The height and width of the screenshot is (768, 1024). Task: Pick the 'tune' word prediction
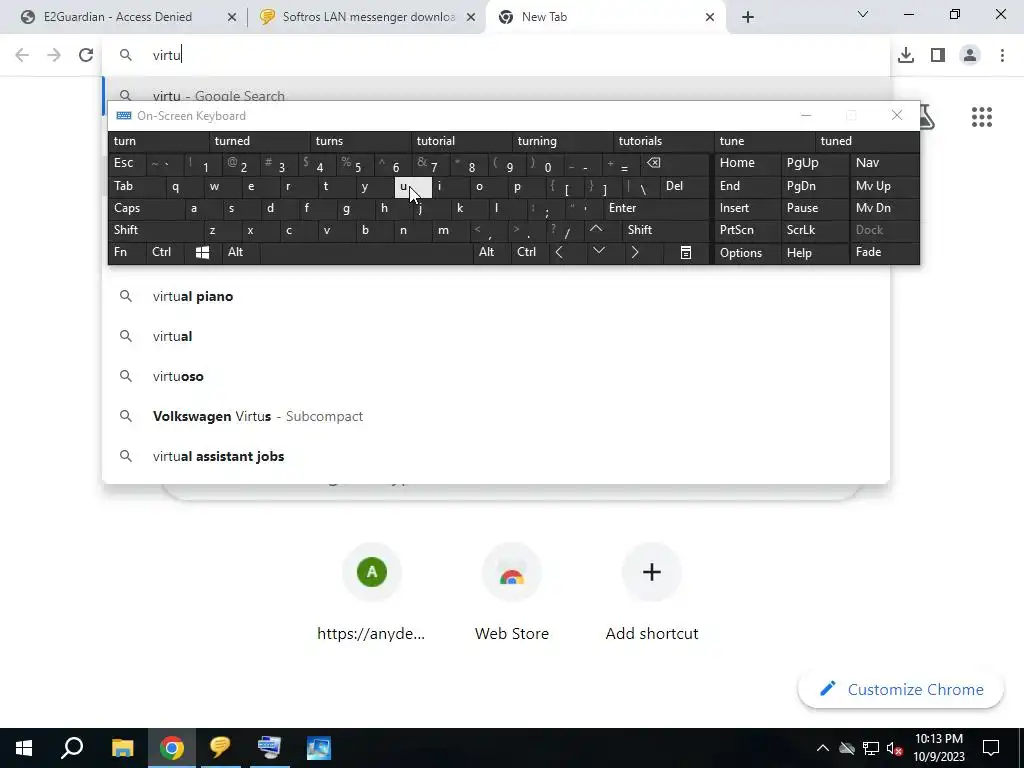coord(765,141)
